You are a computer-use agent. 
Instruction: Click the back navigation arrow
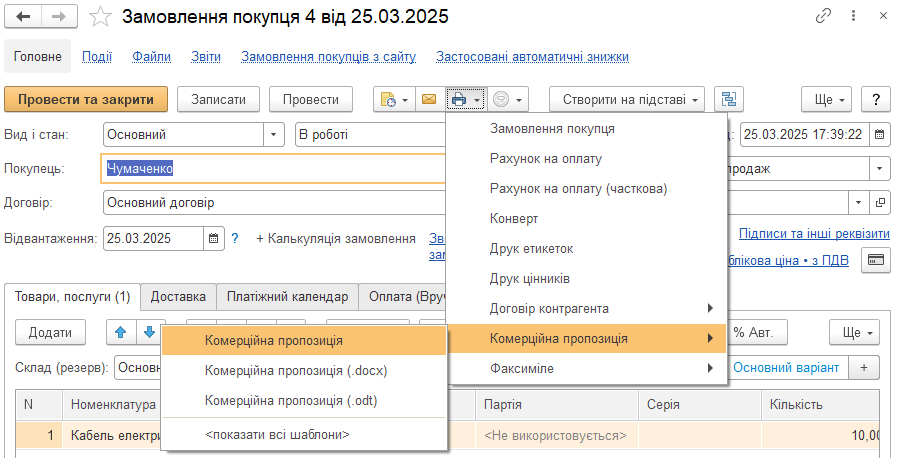point(23,17)
